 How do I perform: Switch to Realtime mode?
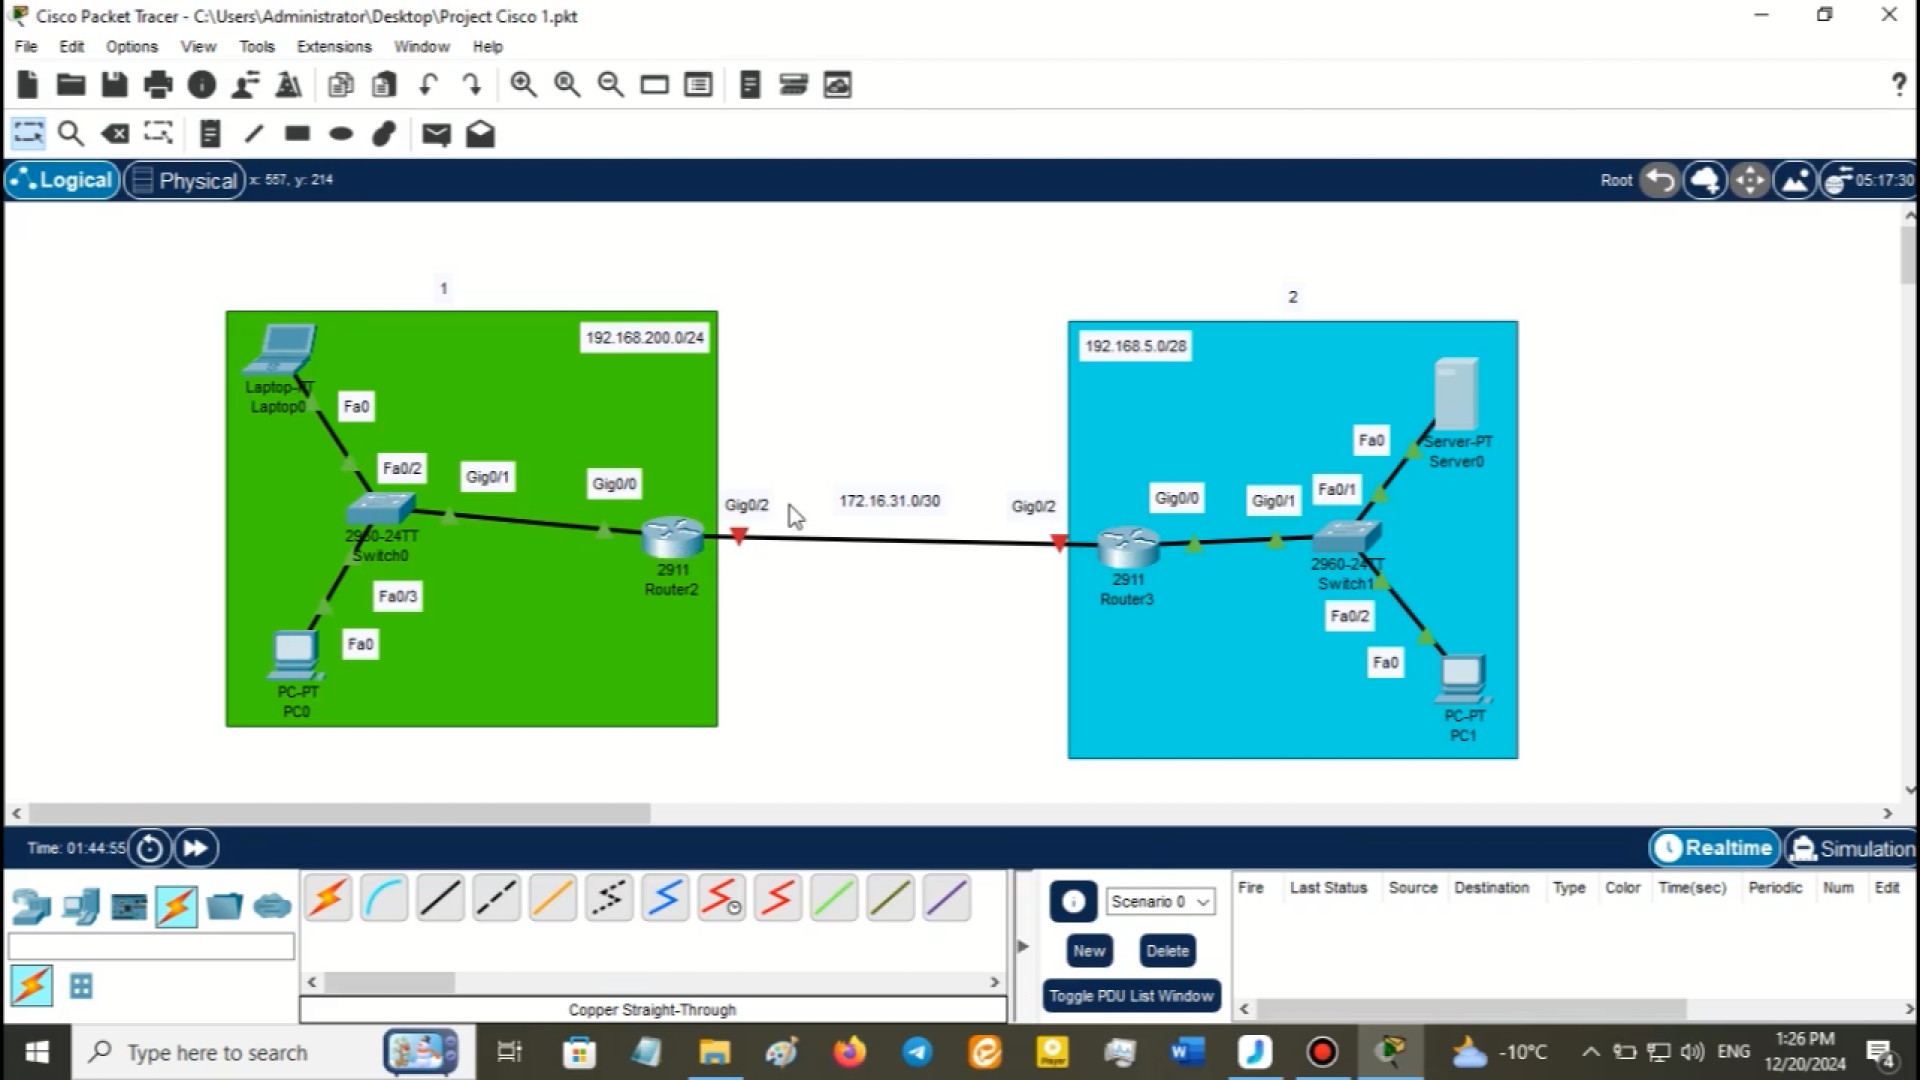coord(1714,848)
